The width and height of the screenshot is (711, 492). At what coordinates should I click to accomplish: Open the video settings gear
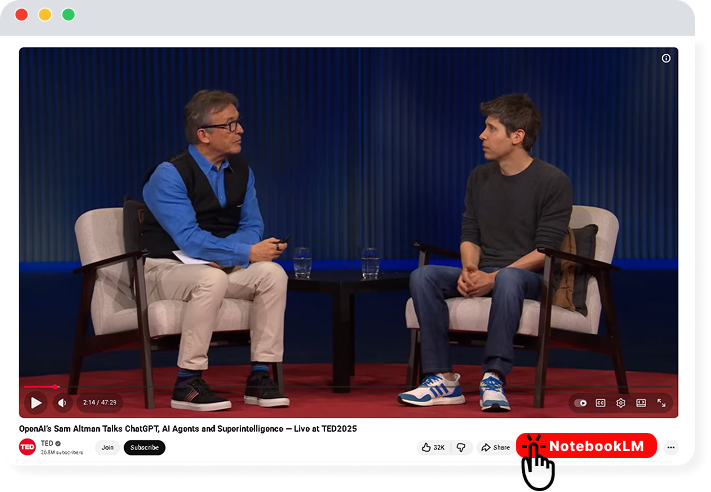(621, 403)
